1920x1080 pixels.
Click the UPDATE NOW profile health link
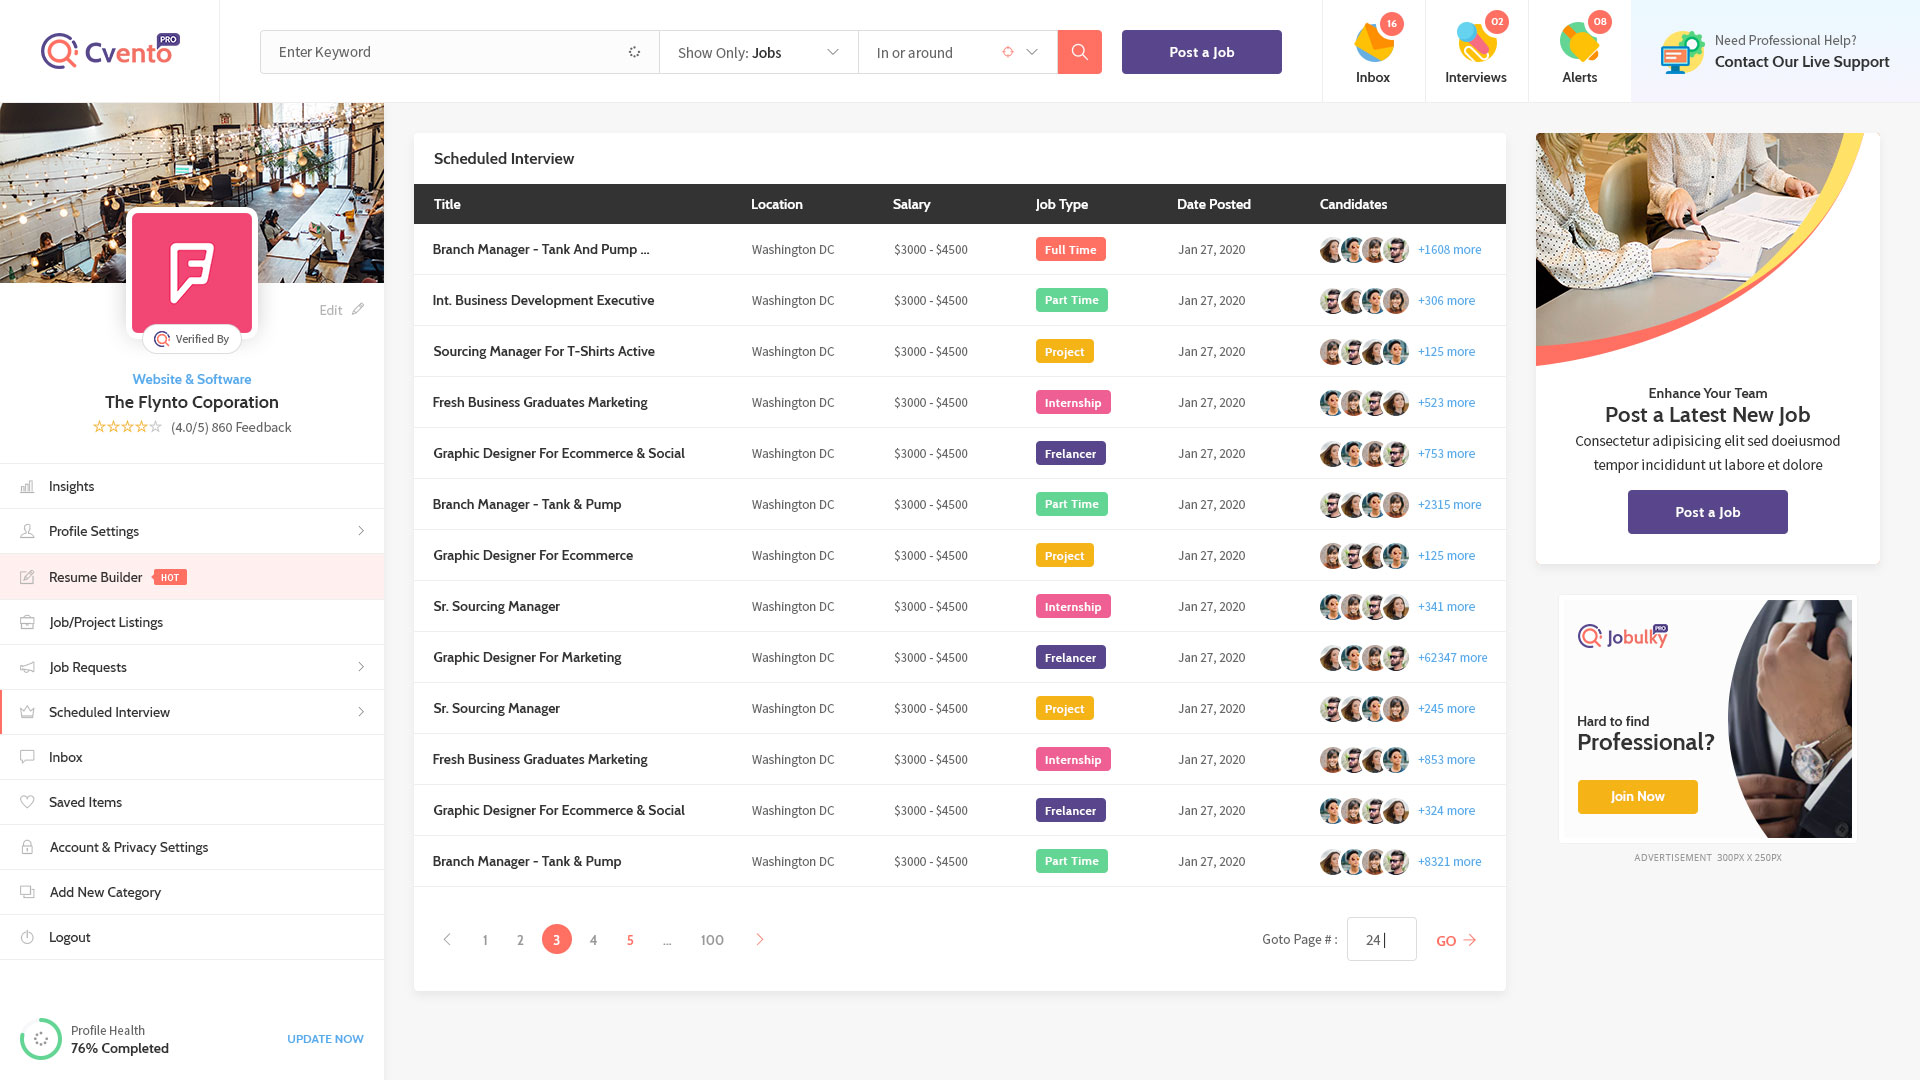coord(325,1039)
